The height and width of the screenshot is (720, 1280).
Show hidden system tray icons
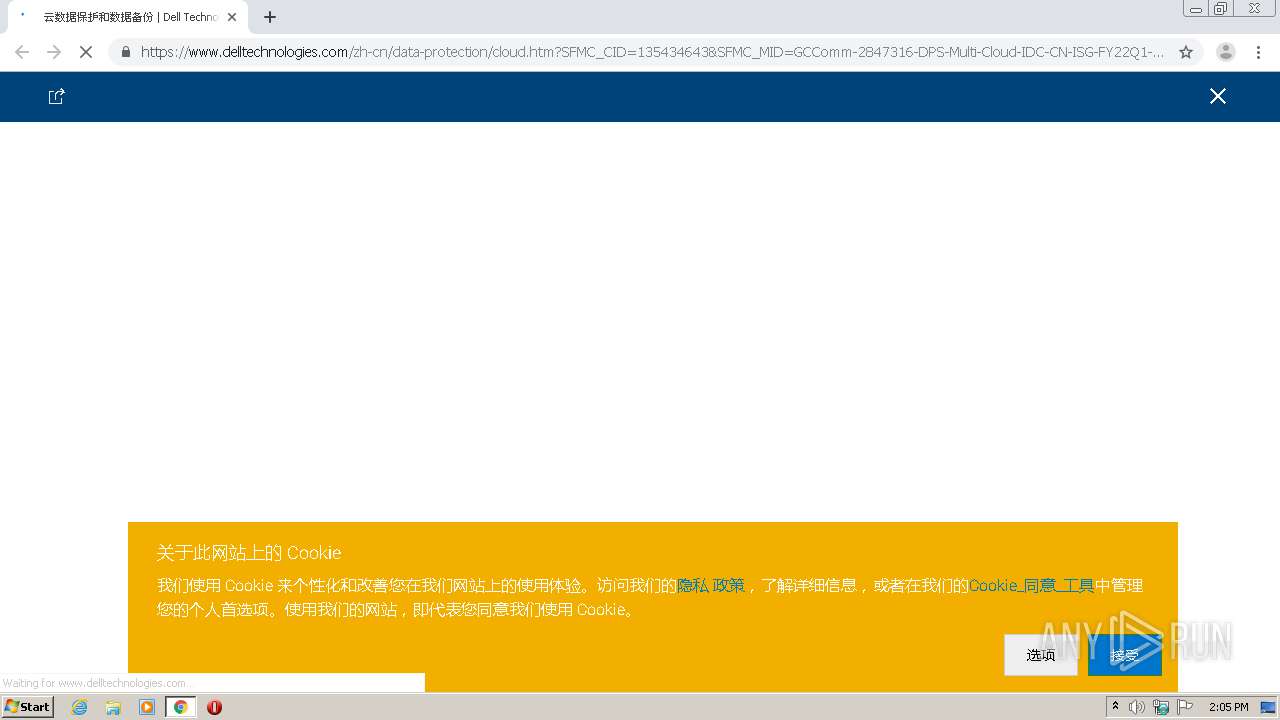(1115, 707)
